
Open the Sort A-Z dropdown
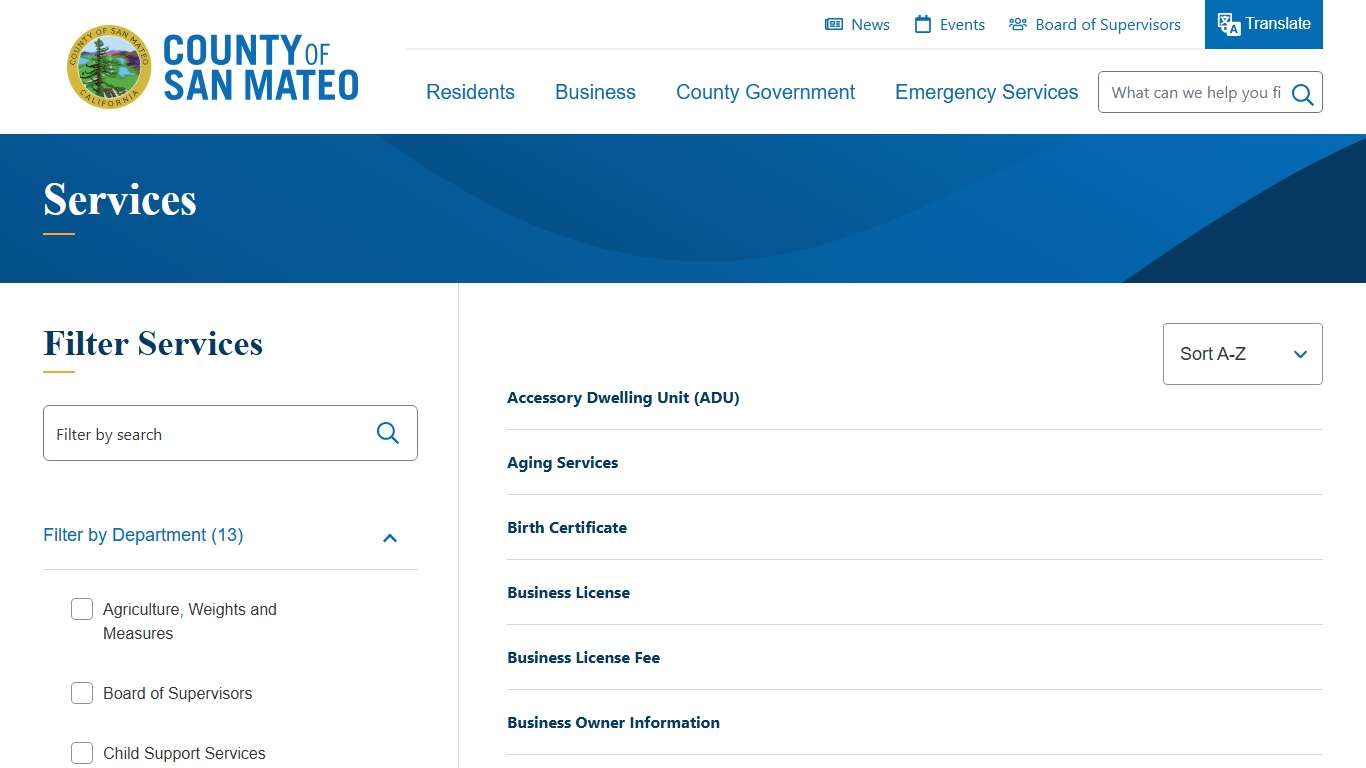pos(1242,353)
